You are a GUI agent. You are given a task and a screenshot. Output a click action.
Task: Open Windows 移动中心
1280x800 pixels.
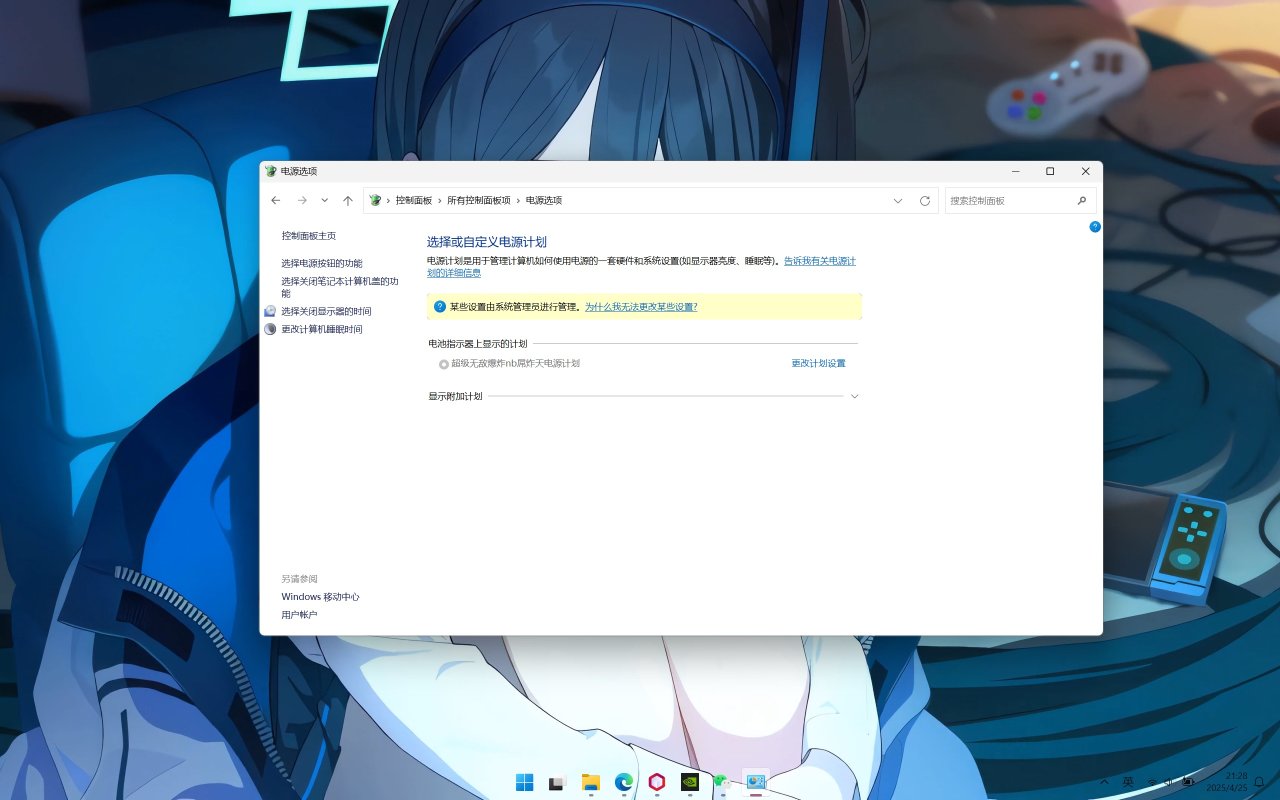(x=321, y=597)
